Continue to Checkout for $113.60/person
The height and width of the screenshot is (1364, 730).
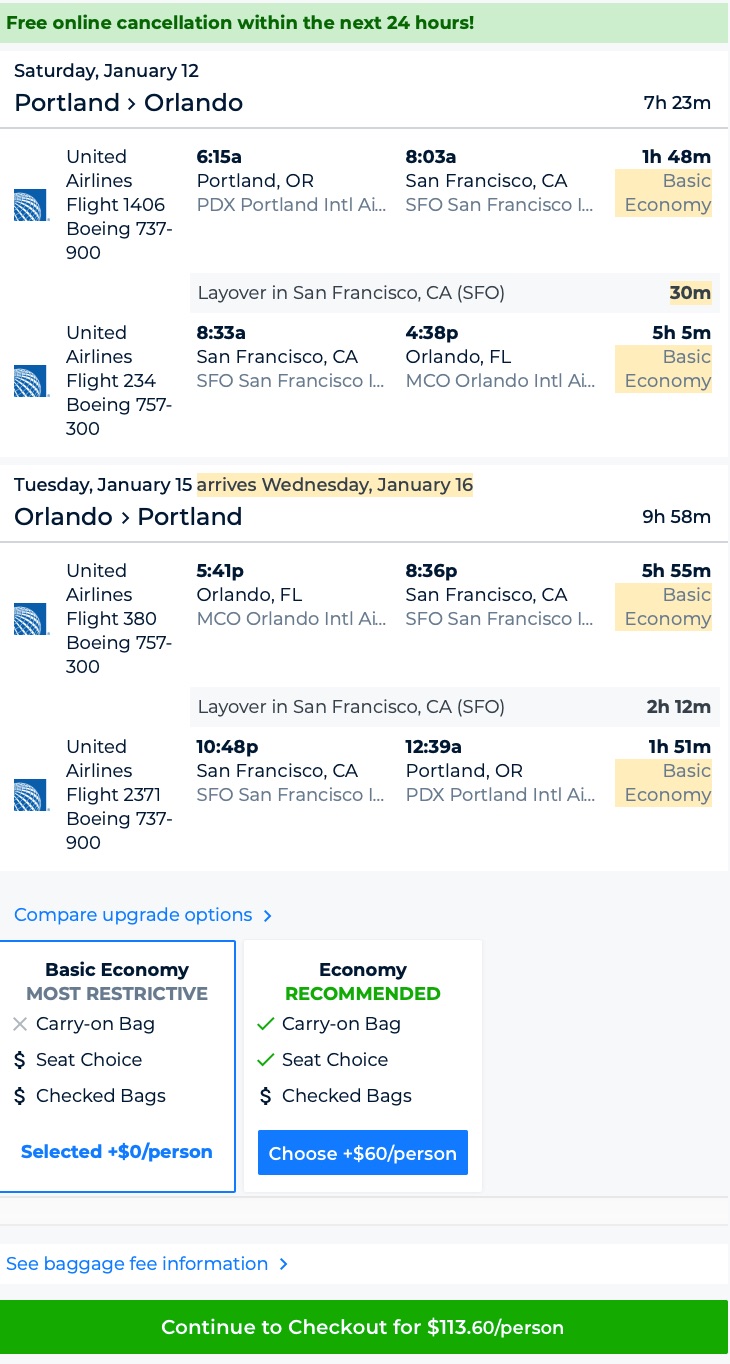coord(363,1327)
